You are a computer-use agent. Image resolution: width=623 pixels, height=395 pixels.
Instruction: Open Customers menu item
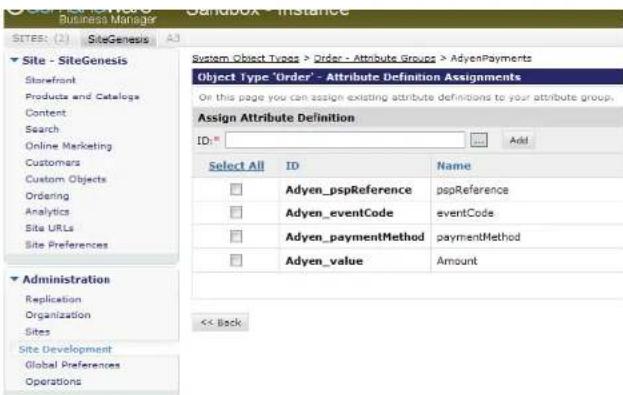[52, 163]
